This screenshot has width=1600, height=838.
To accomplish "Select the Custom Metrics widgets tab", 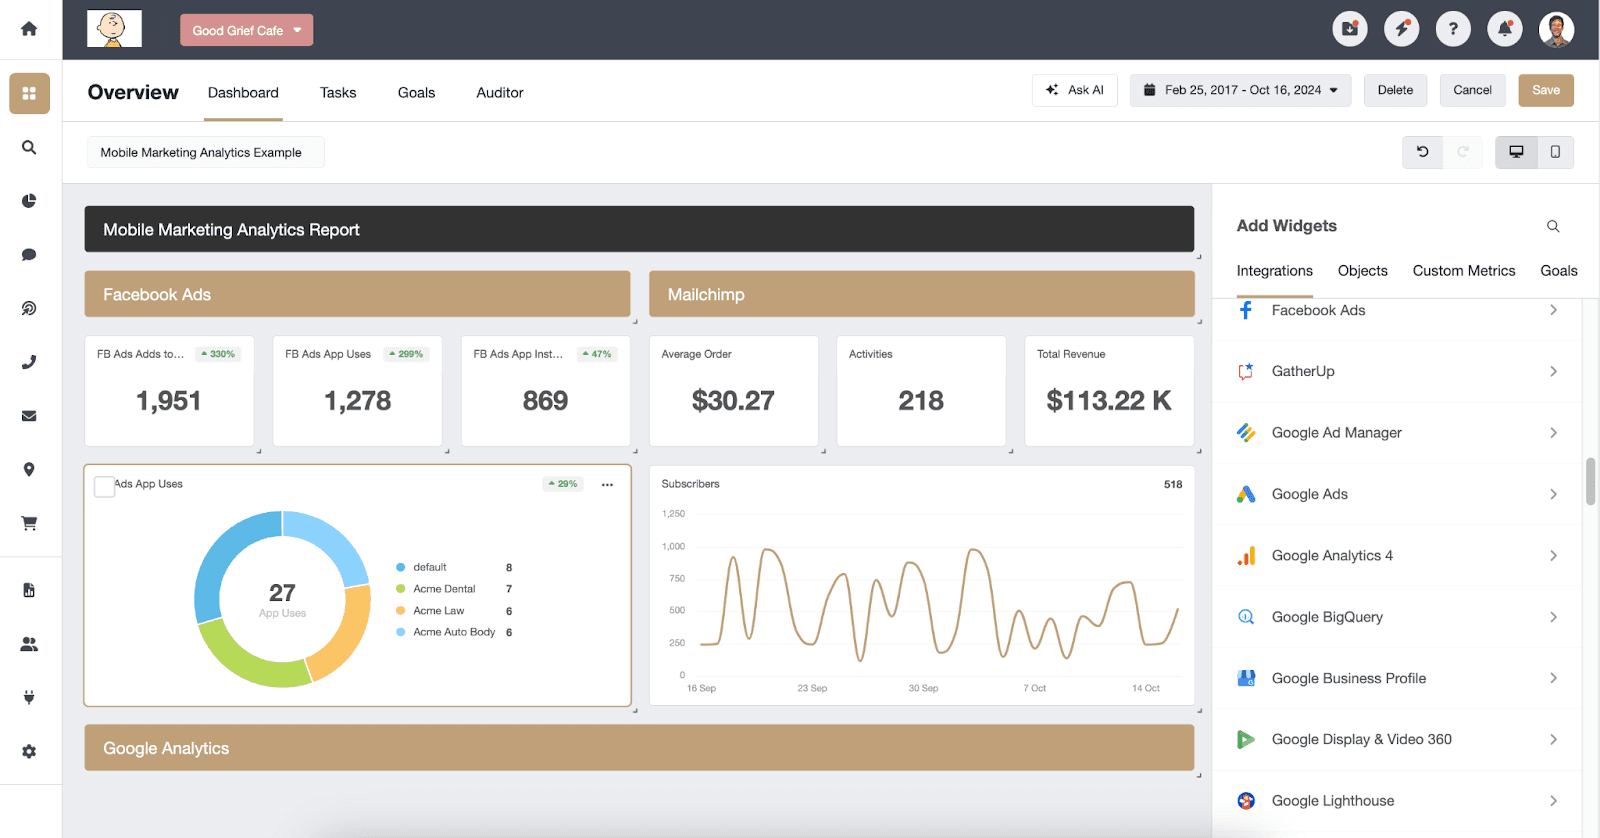I will (1464, 271).
